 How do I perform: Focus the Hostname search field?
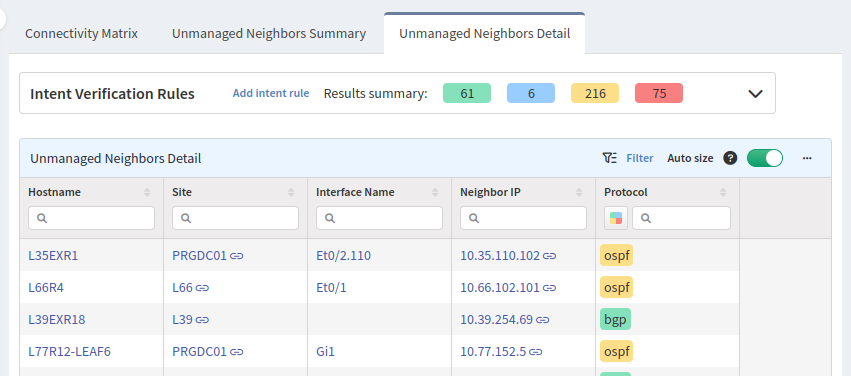click(91, 218)
